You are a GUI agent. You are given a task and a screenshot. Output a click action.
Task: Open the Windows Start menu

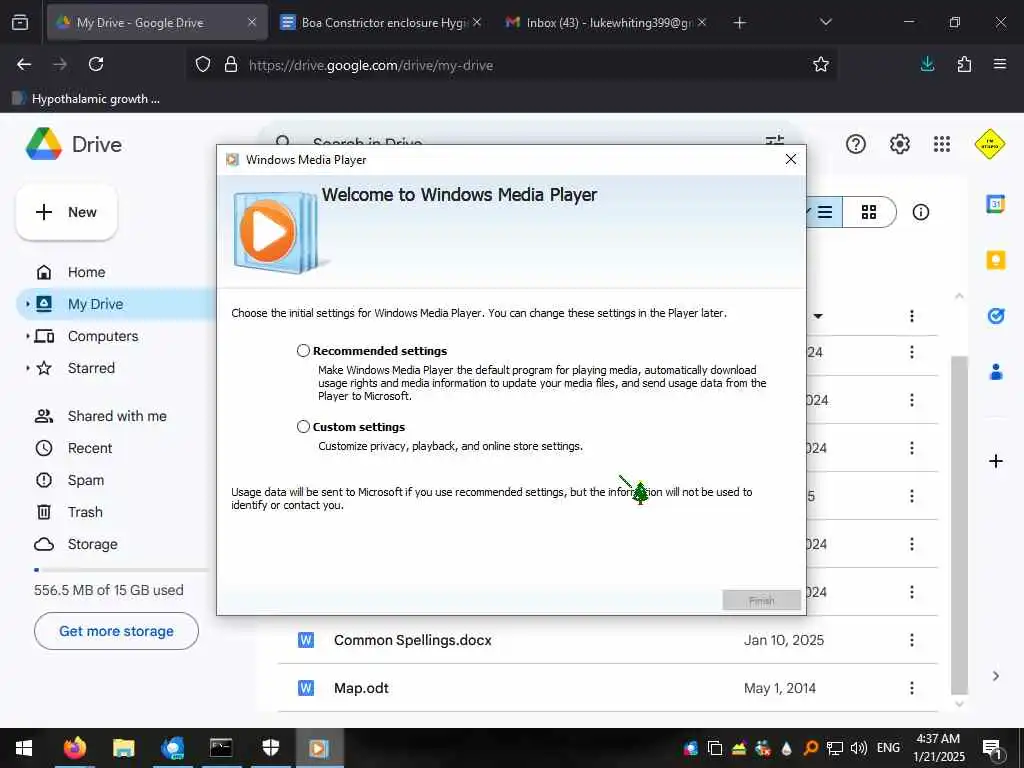pyautogui.click(x=24, y=748)
